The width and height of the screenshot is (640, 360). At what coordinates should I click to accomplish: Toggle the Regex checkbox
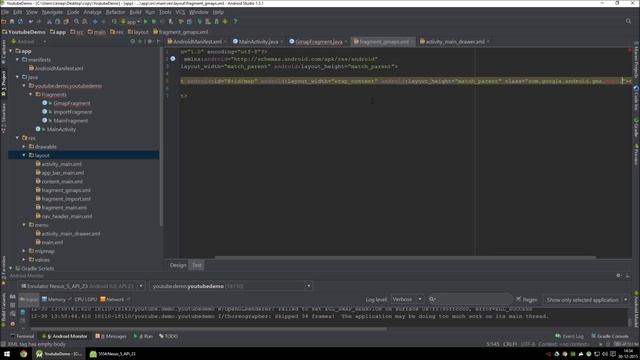pos(518,300)
